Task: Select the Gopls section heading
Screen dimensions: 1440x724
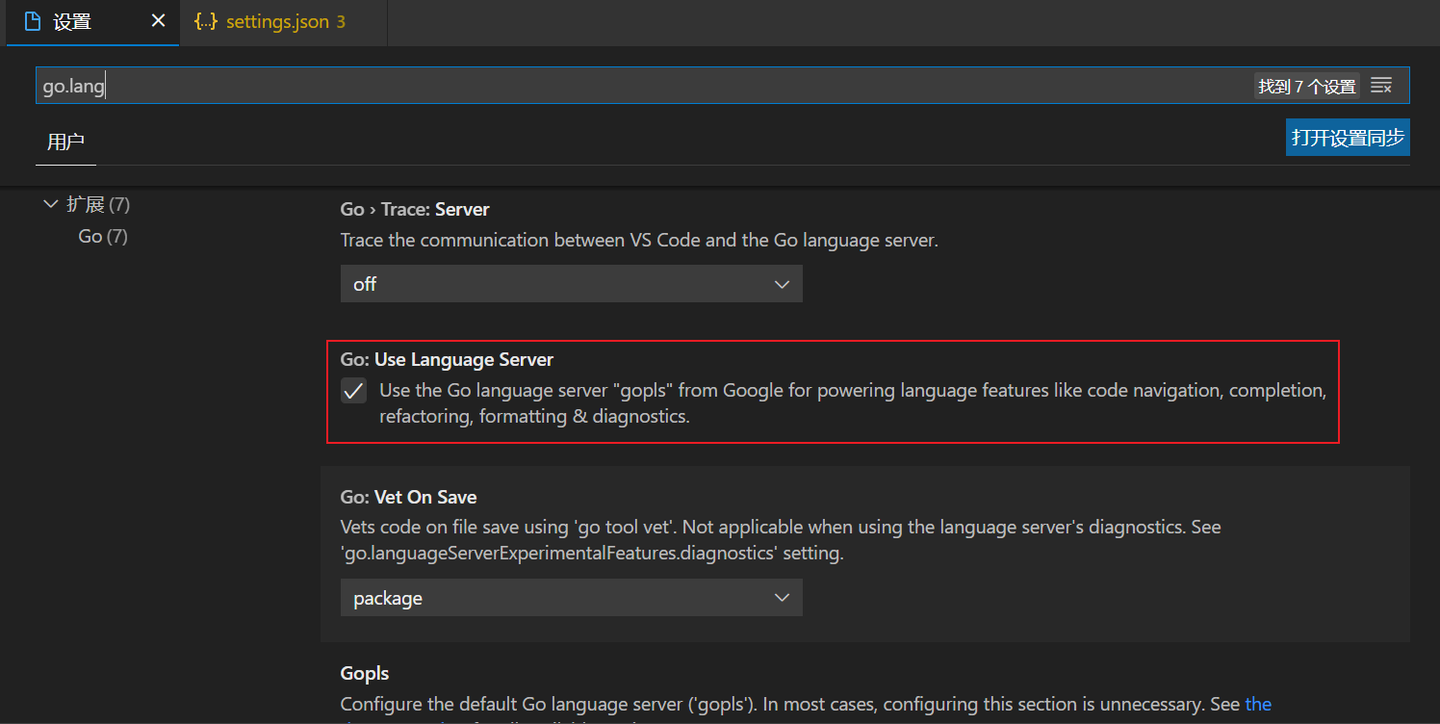Action: 364,672
